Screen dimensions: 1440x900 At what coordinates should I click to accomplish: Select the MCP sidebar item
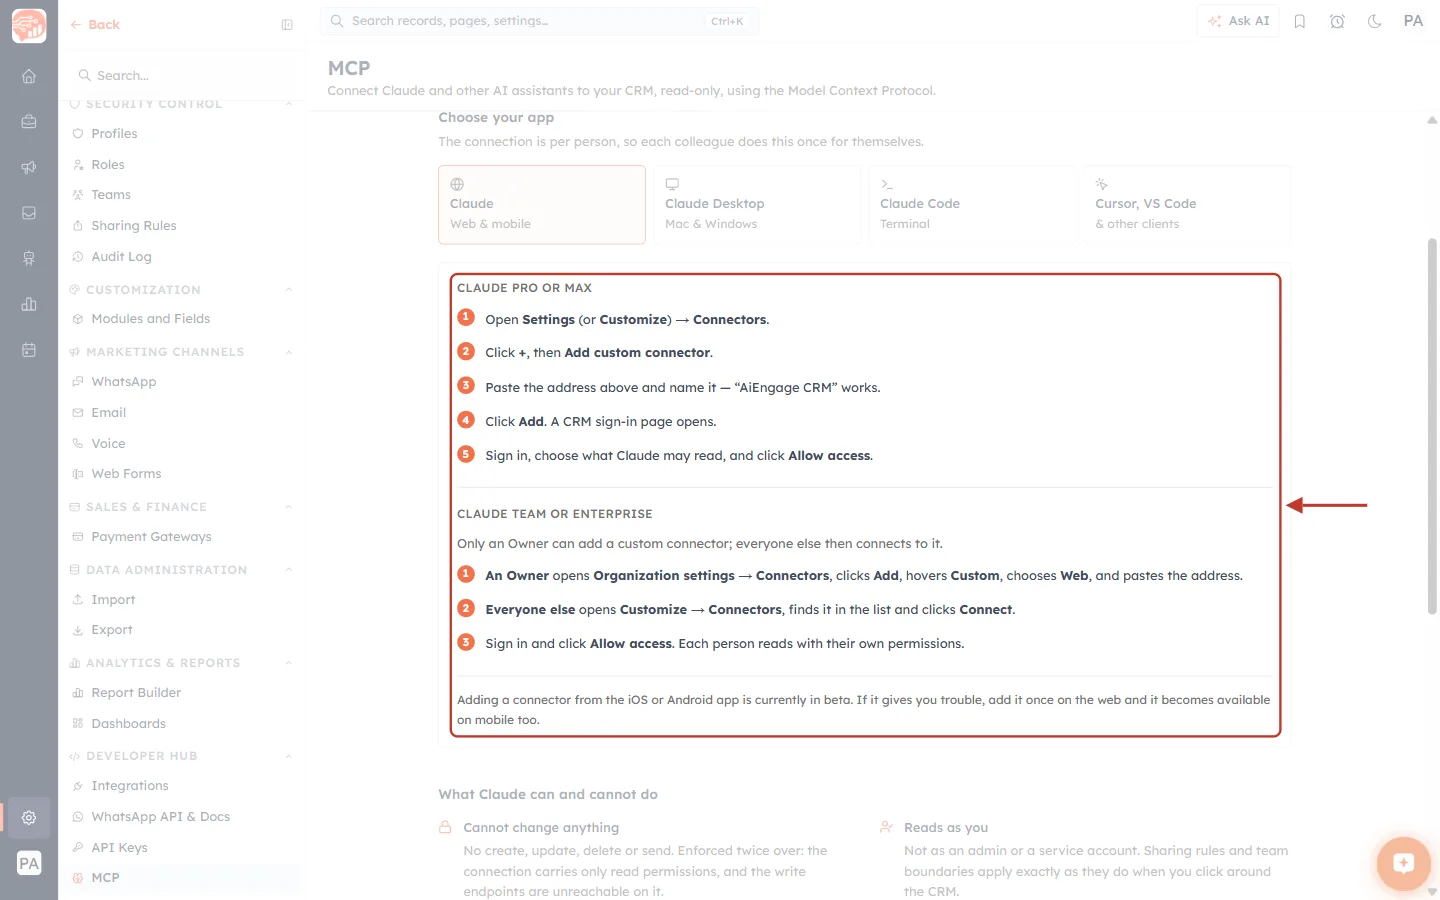[x=184, y=878]
